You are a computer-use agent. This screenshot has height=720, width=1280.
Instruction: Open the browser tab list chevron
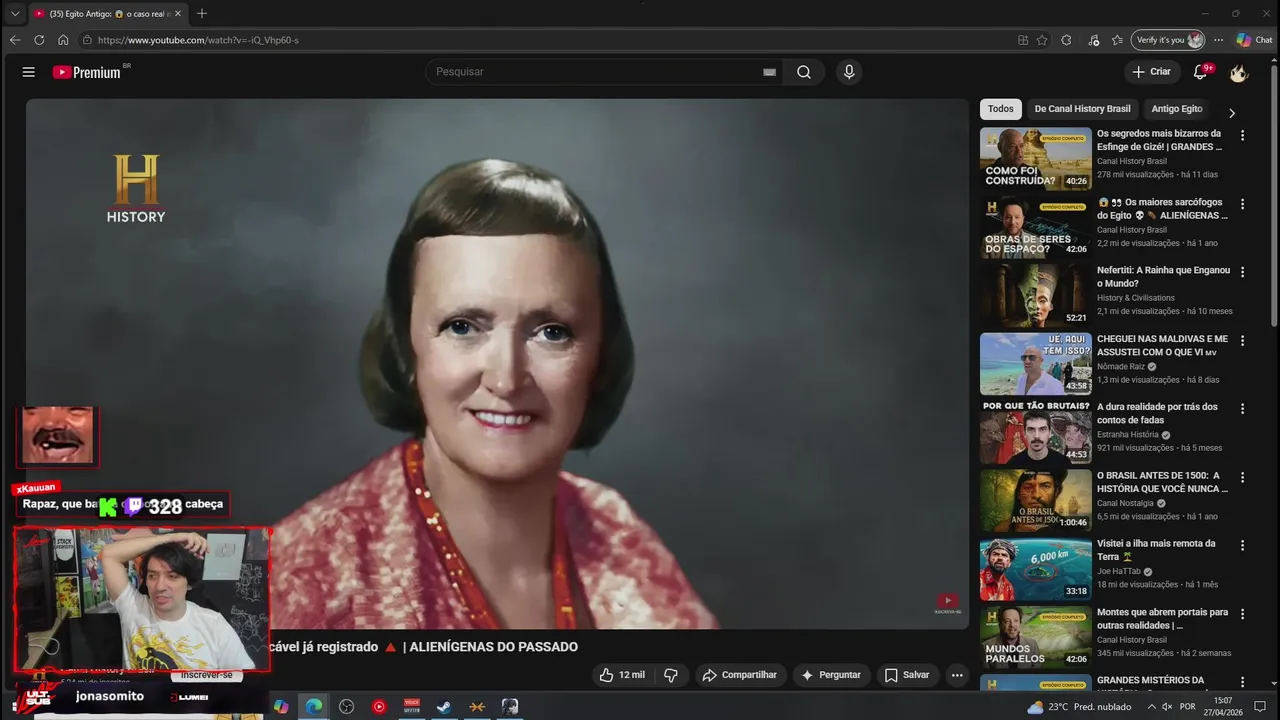coord(14,14)
